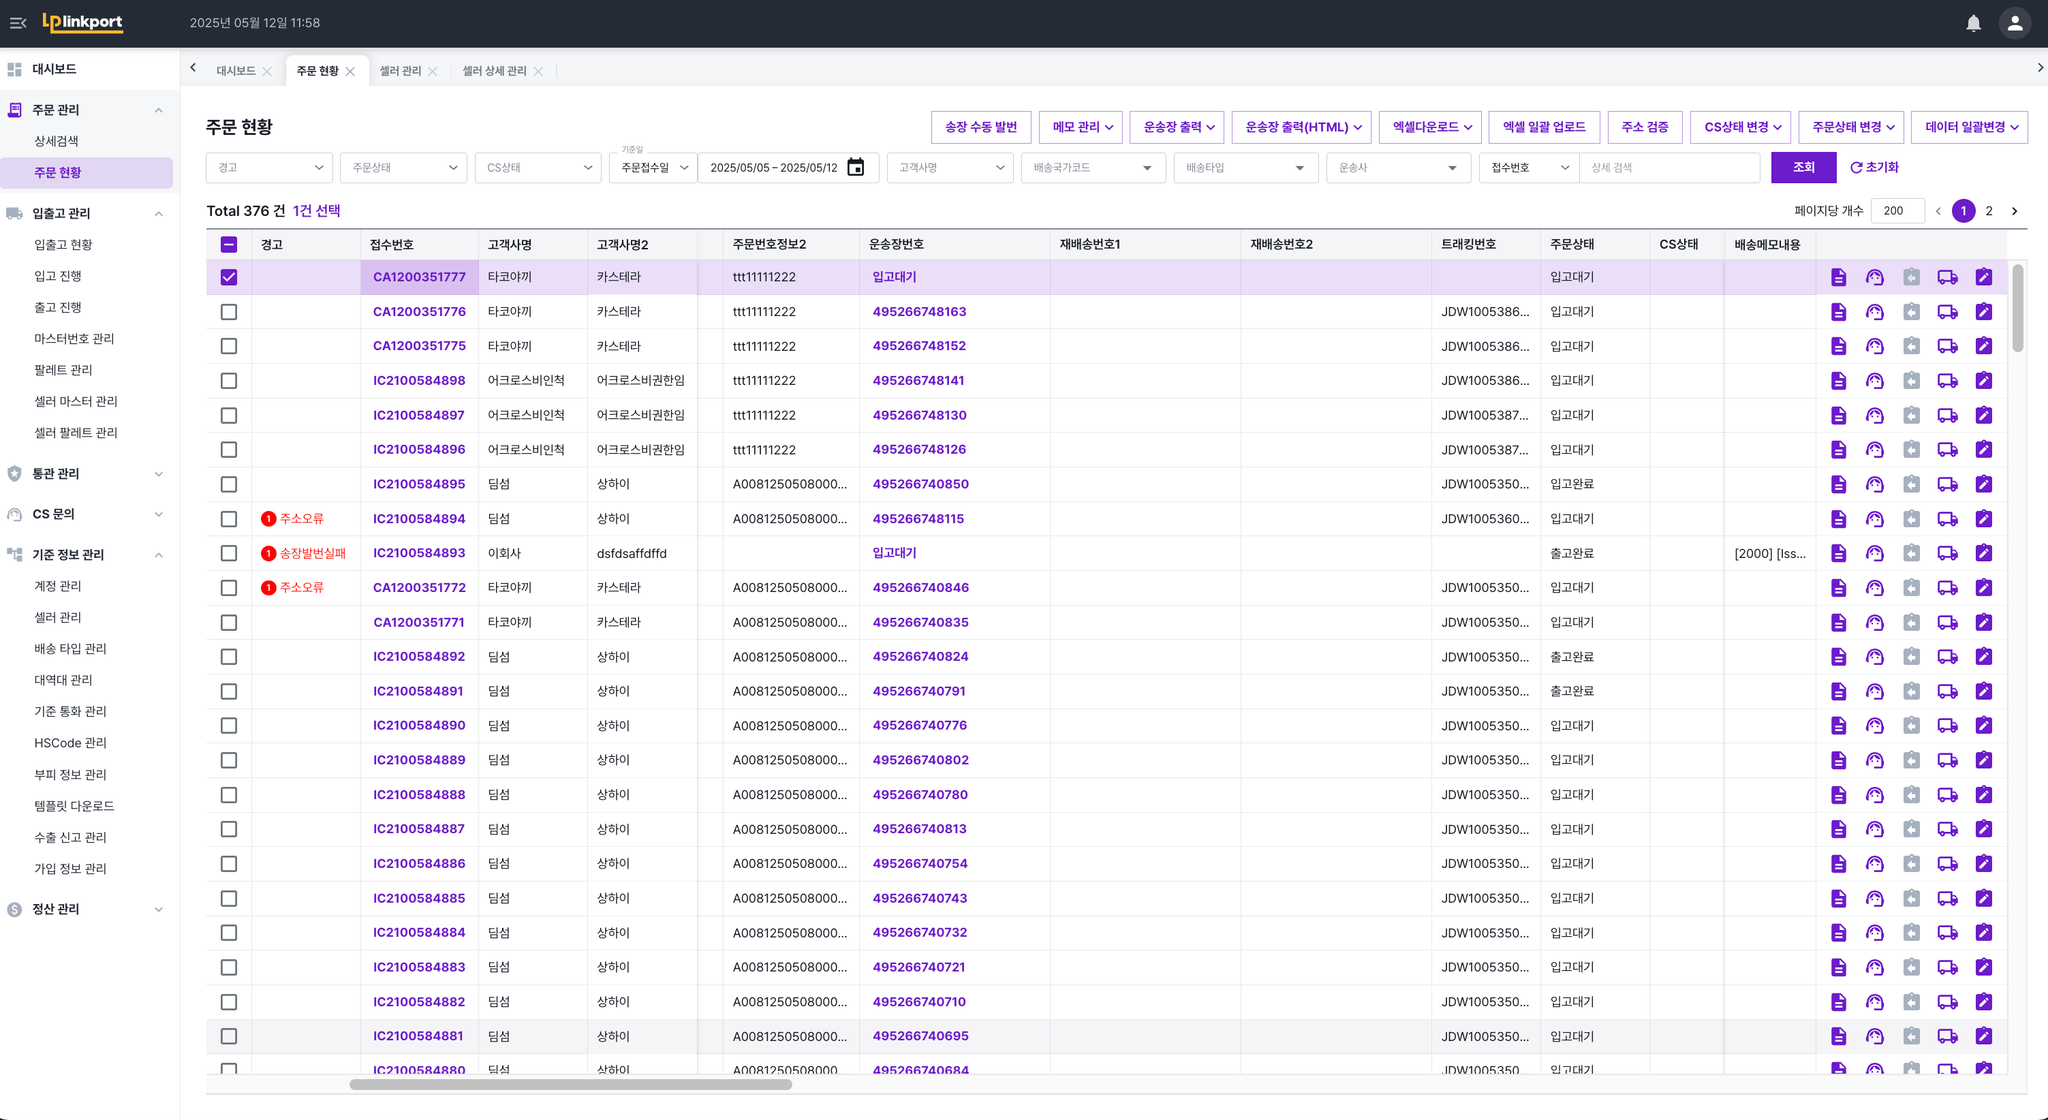Collapse sidebar with hamburger menu icon
Viewport: 2048px width, 1120px height.
click(x=18, y=23)
